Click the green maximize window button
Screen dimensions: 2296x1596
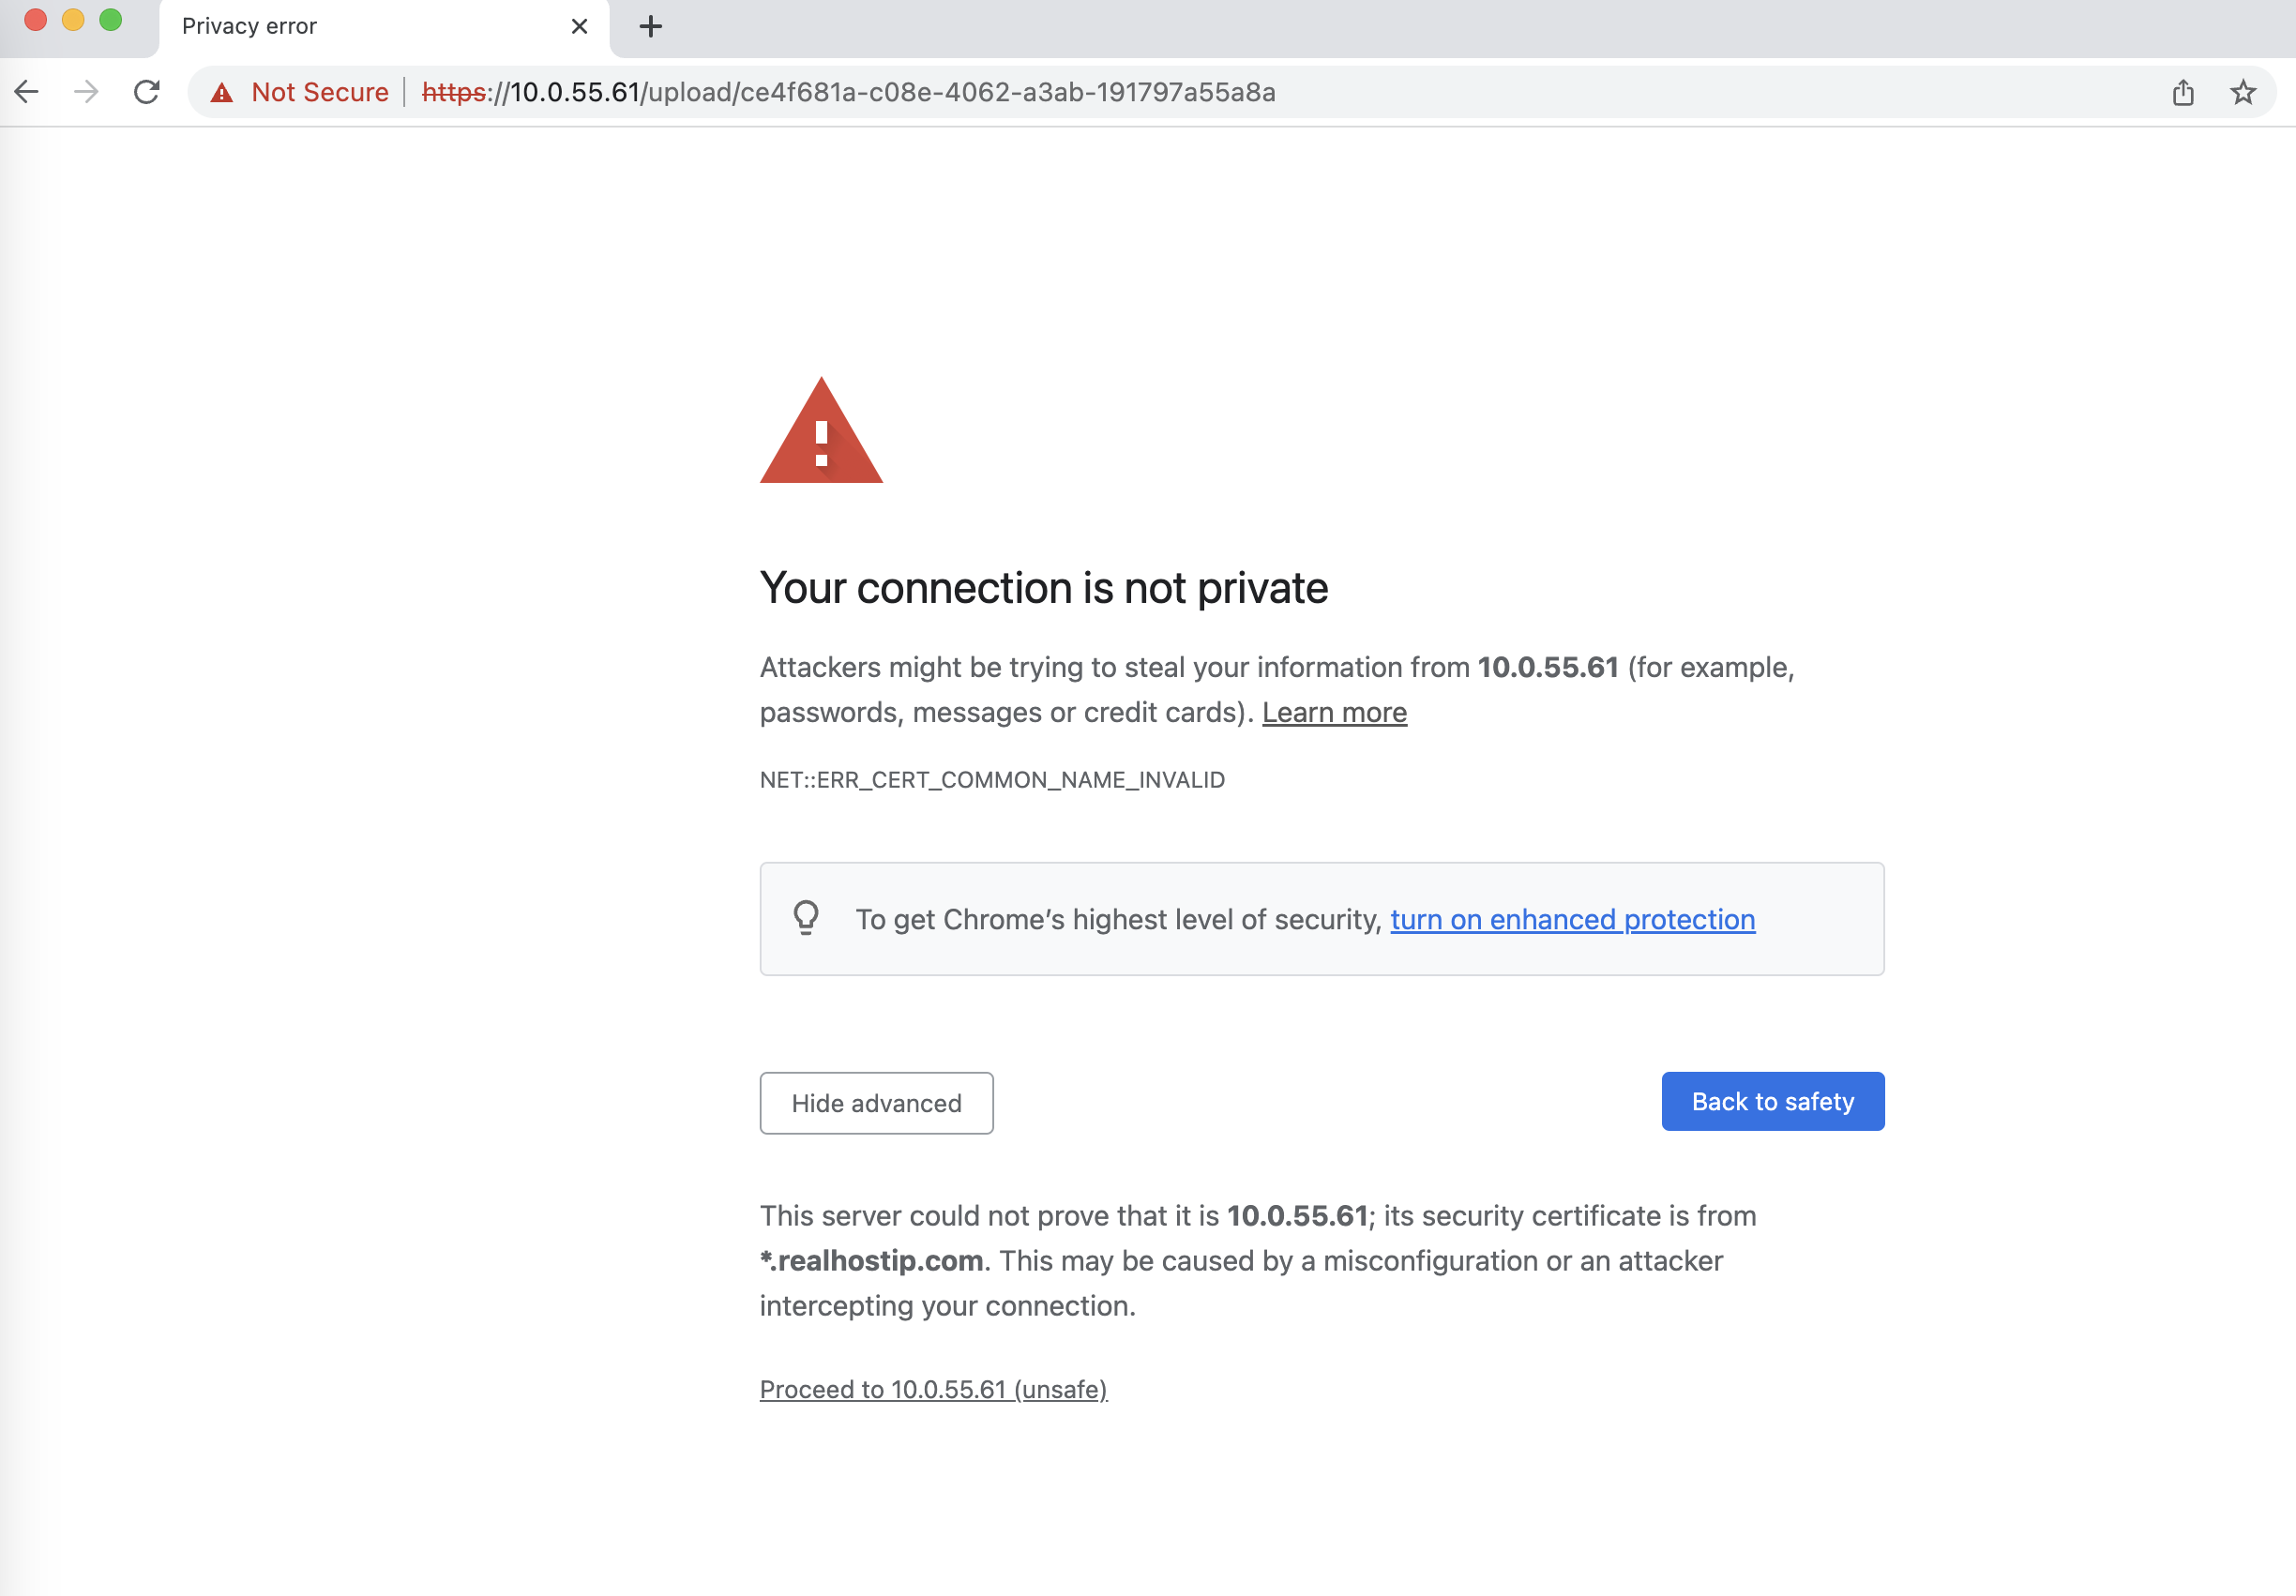coord(111,18)
